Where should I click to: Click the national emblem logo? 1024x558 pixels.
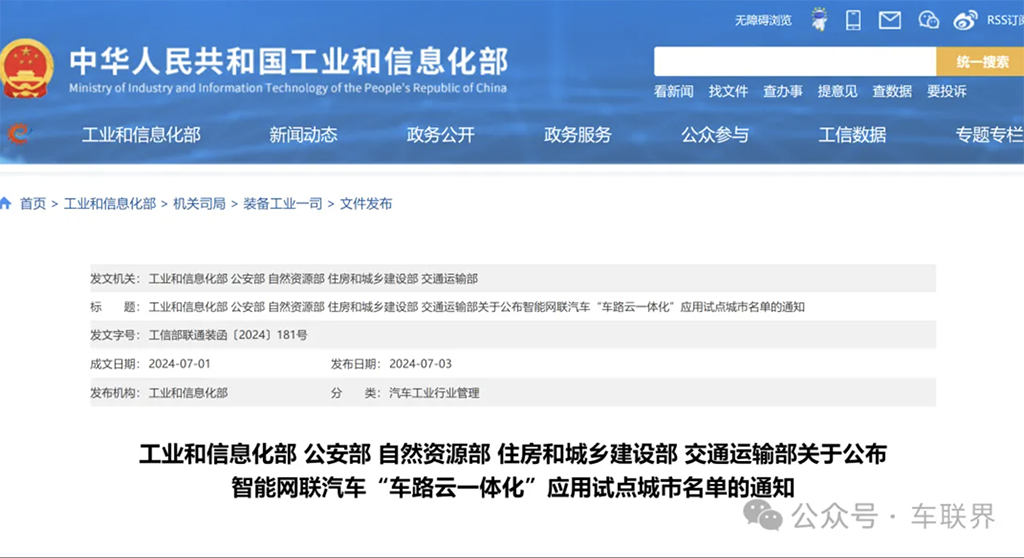[x=26, y=69]
